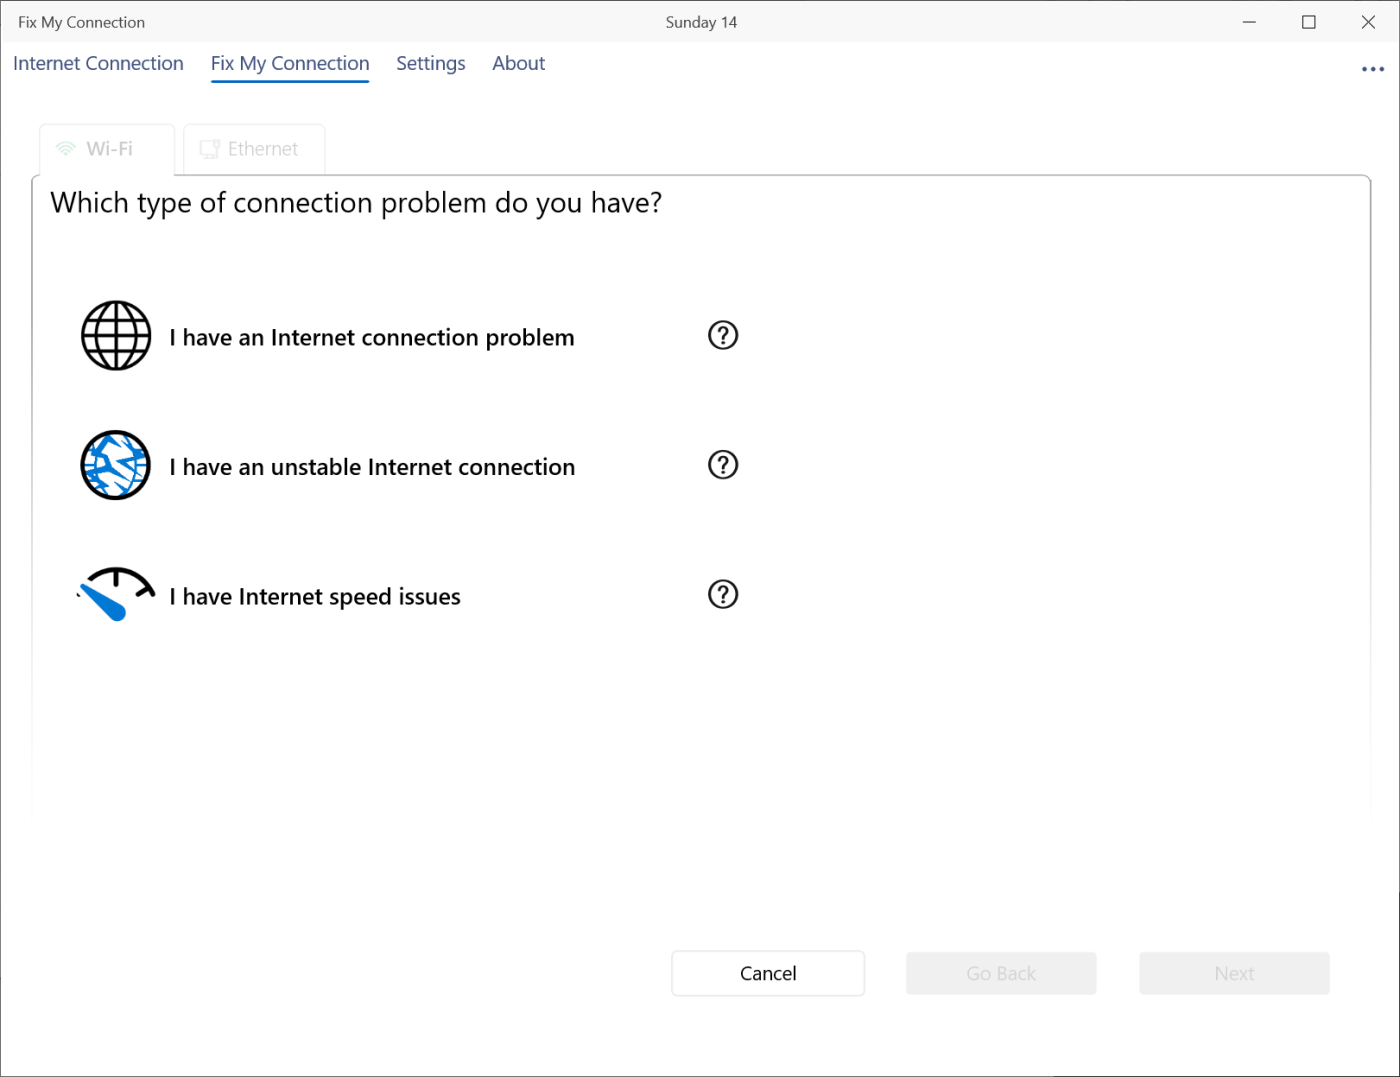Maximize the Fix My Connection window
This screenshot has width=1400, height=1077.
1308,22
